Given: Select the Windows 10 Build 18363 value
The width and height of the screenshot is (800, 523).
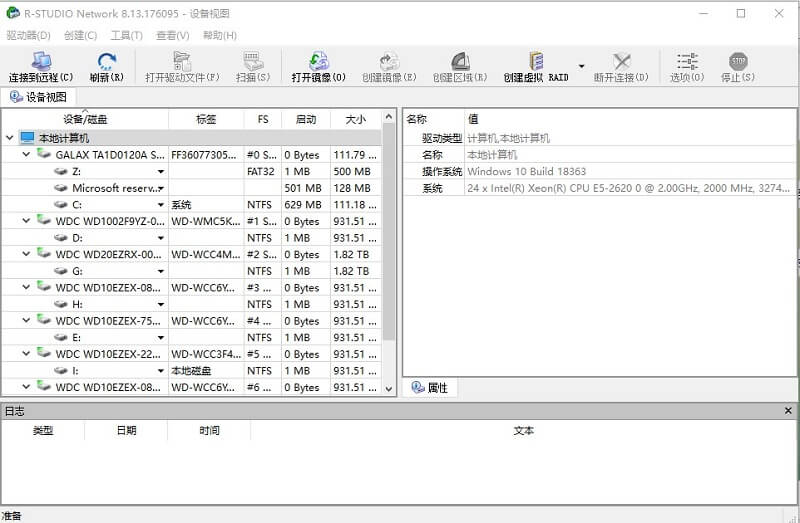Looking at the screenshot, I should 527,171.
